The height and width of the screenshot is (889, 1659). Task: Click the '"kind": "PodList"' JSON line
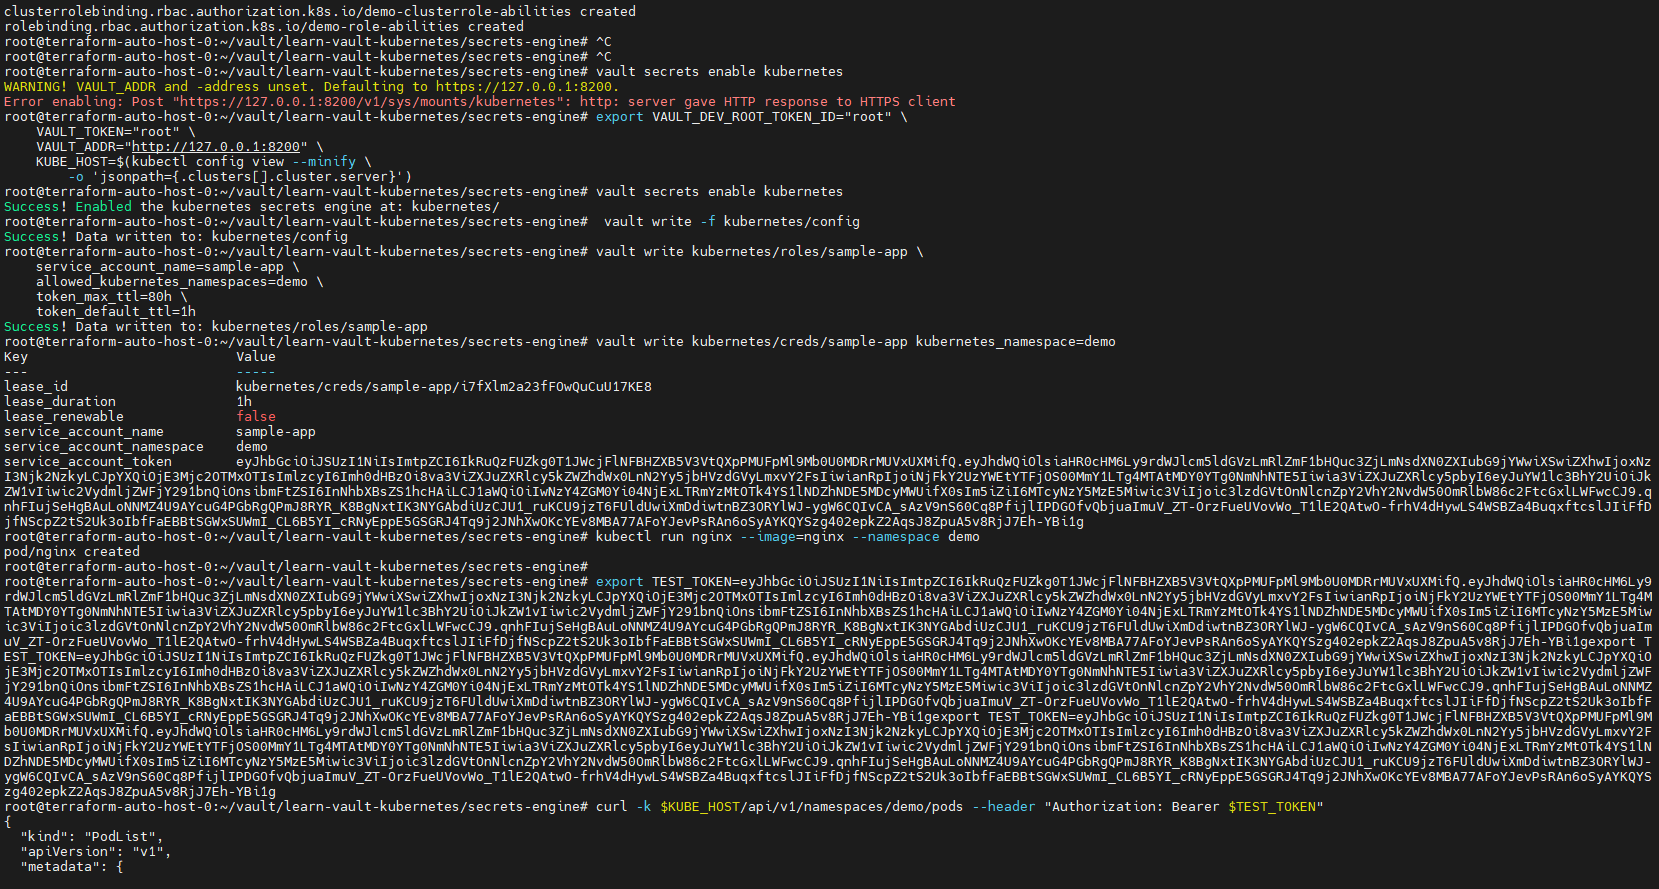[x=92, y=836]
